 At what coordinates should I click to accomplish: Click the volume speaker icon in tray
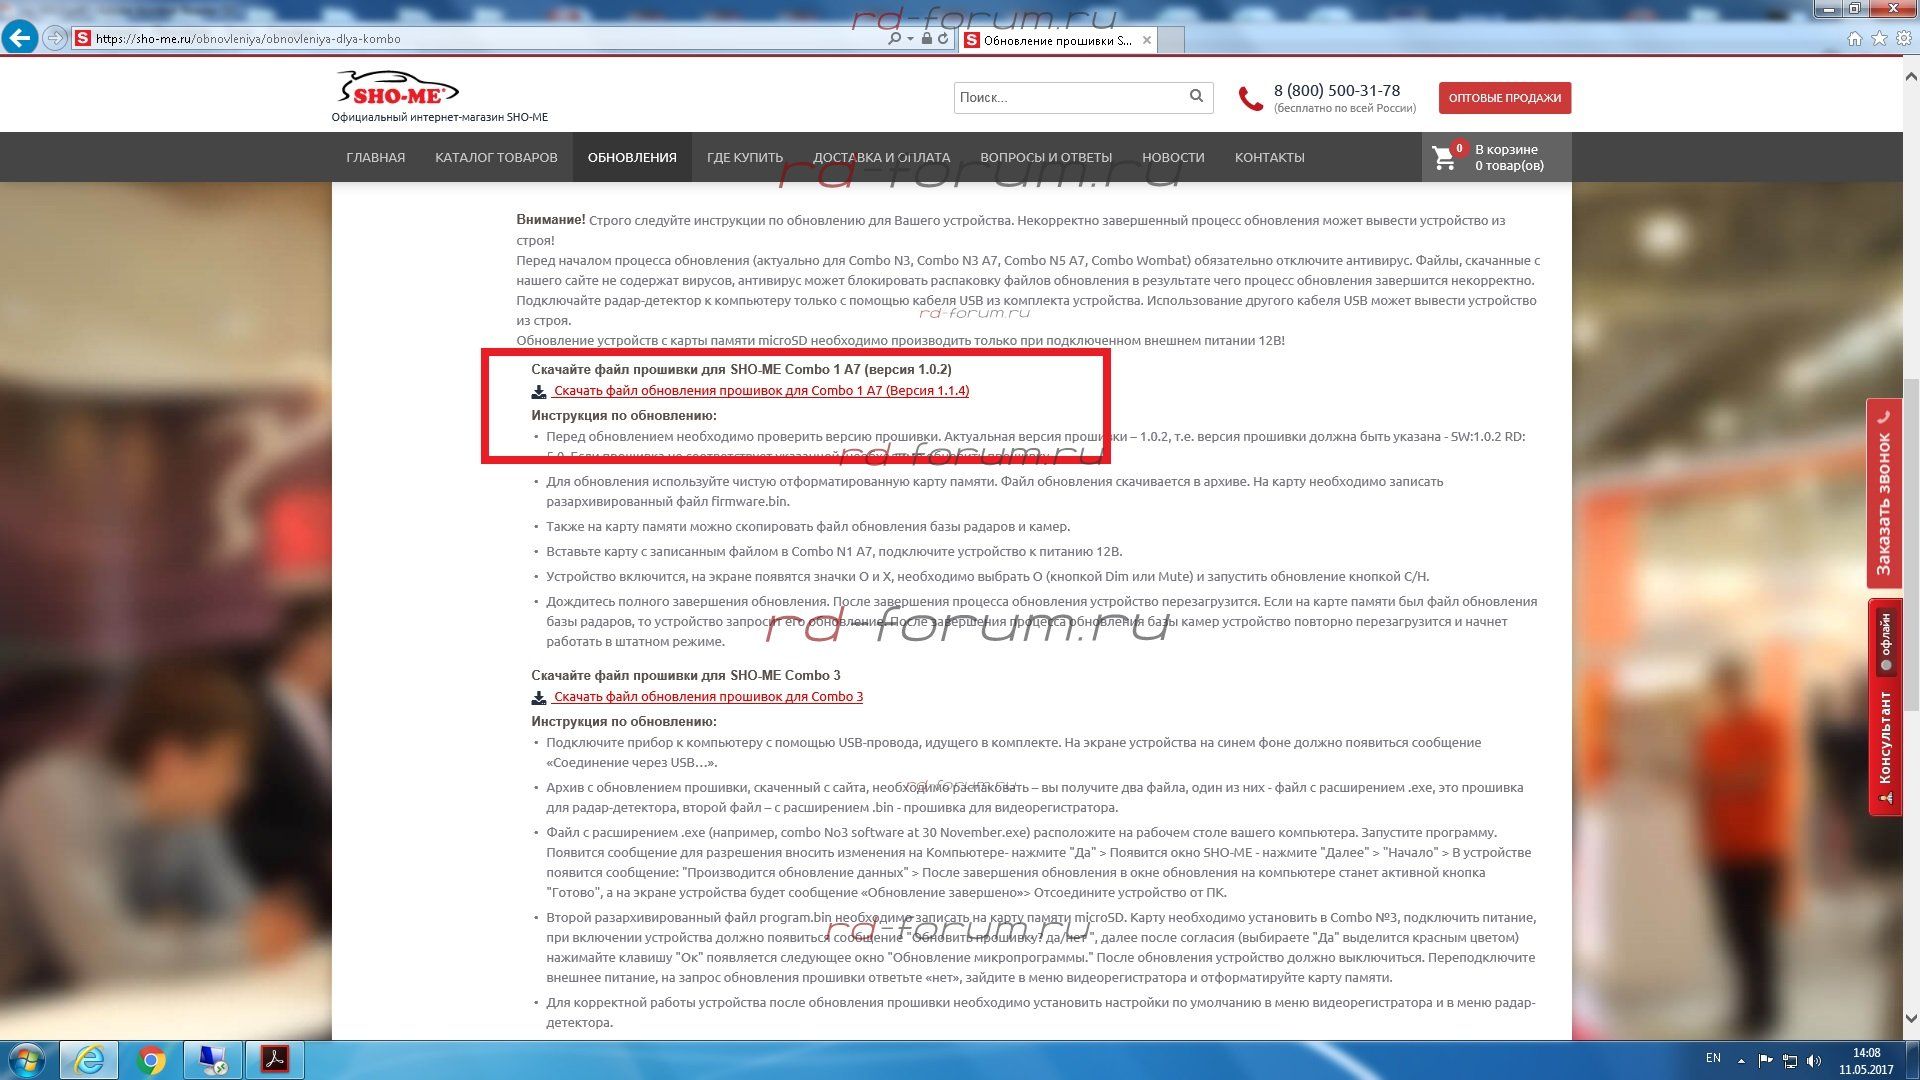pyautogui.click(x=1814, y=1060)
